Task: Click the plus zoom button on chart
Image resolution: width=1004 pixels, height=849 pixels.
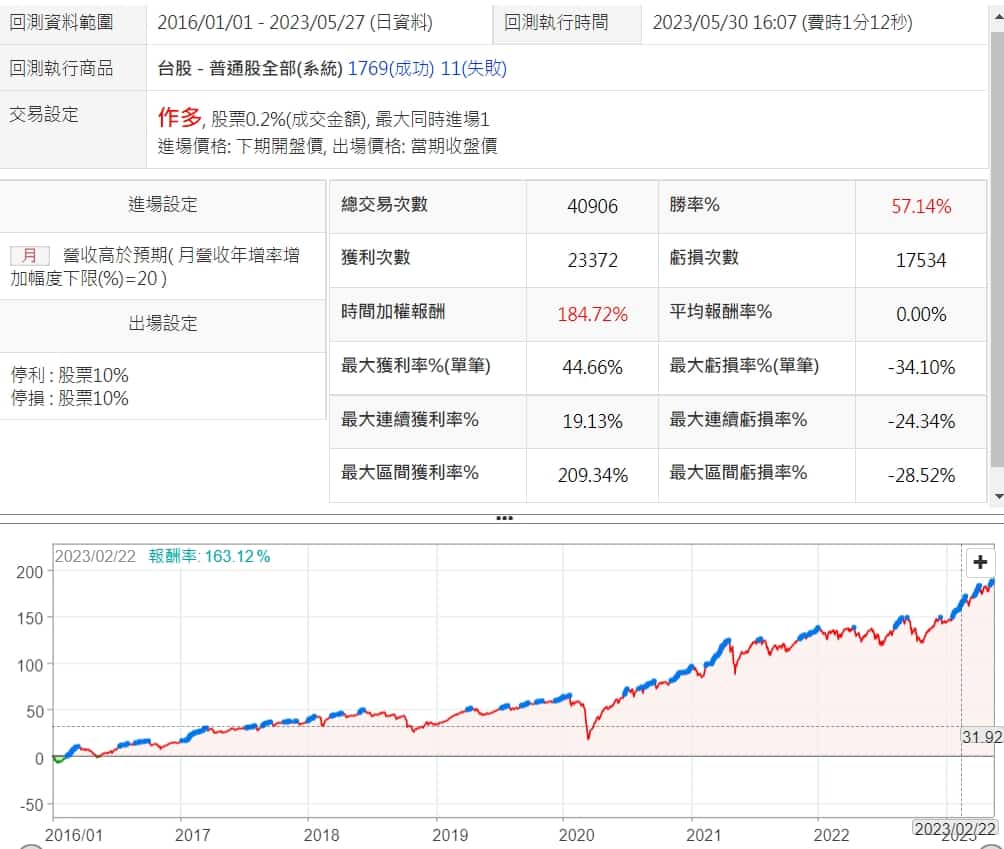Action: click(981, 562)
